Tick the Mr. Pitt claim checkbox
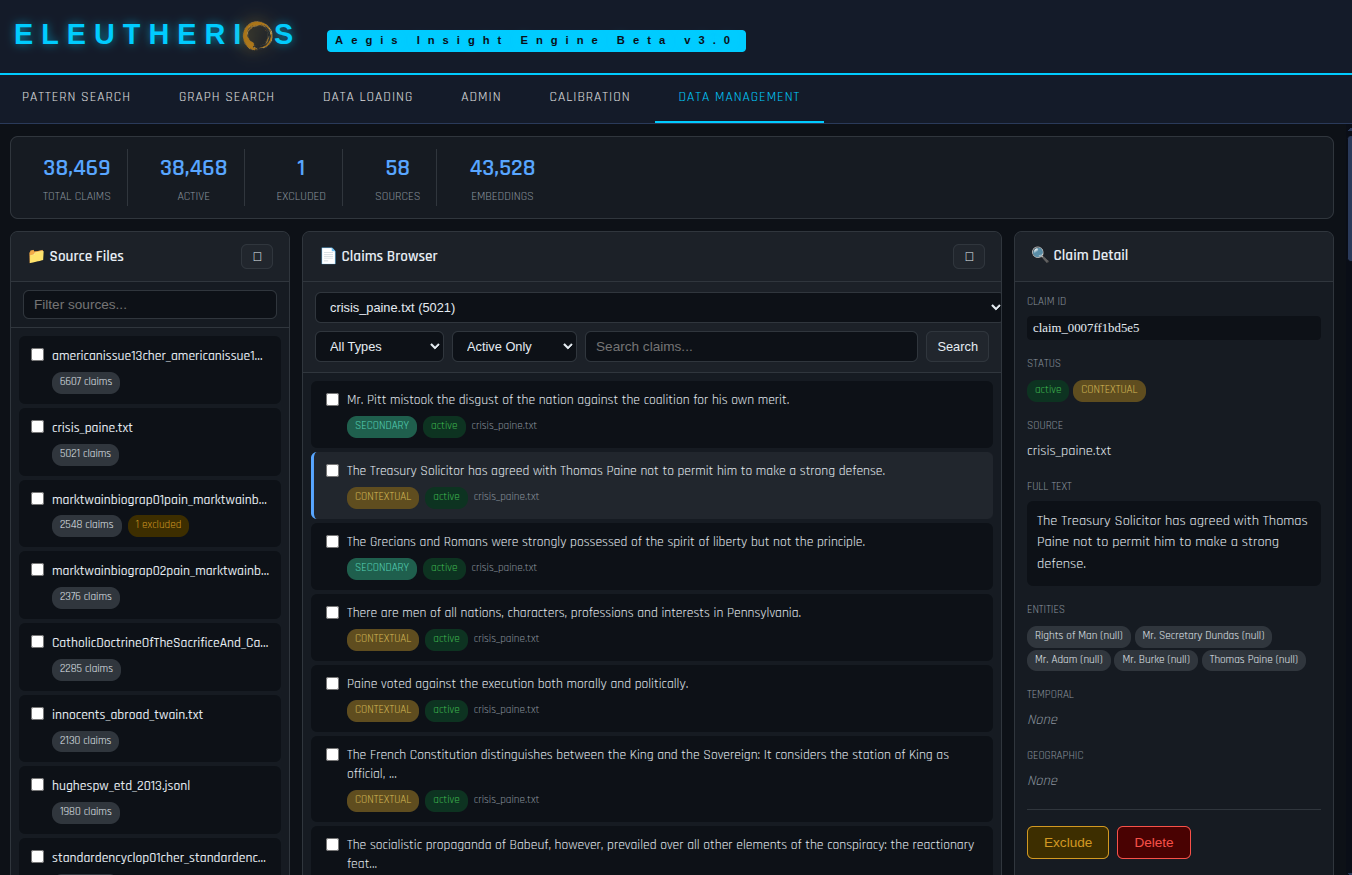This screenshot has height=875, width=1352. pos(333,399)
